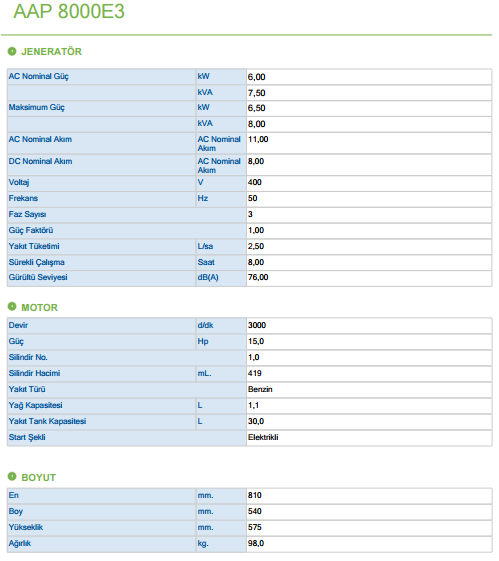Click the JENERATÖR section heading
The image size is (499, 561).
(52, 52)
